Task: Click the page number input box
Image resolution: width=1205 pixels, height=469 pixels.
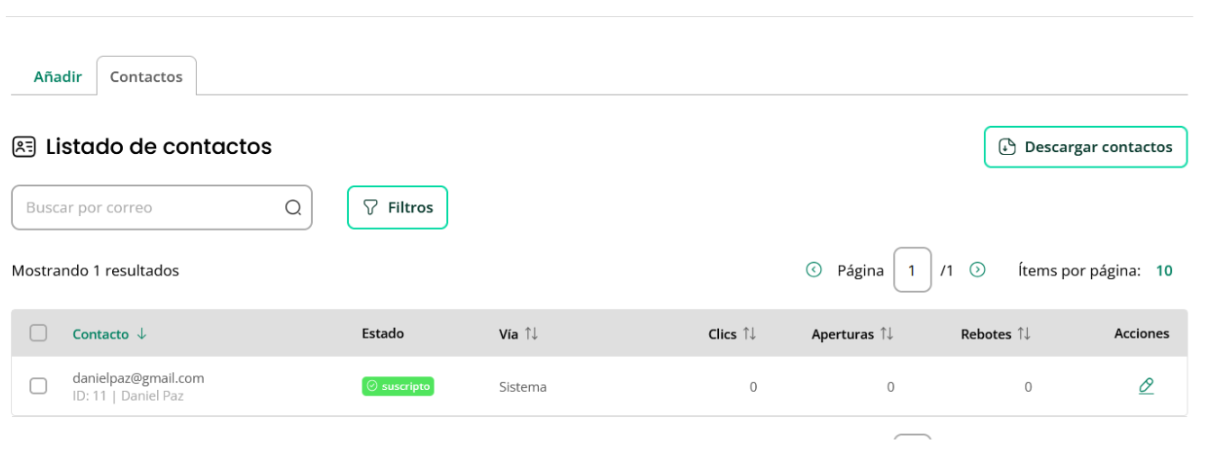Action: click(x=912, y=270)
